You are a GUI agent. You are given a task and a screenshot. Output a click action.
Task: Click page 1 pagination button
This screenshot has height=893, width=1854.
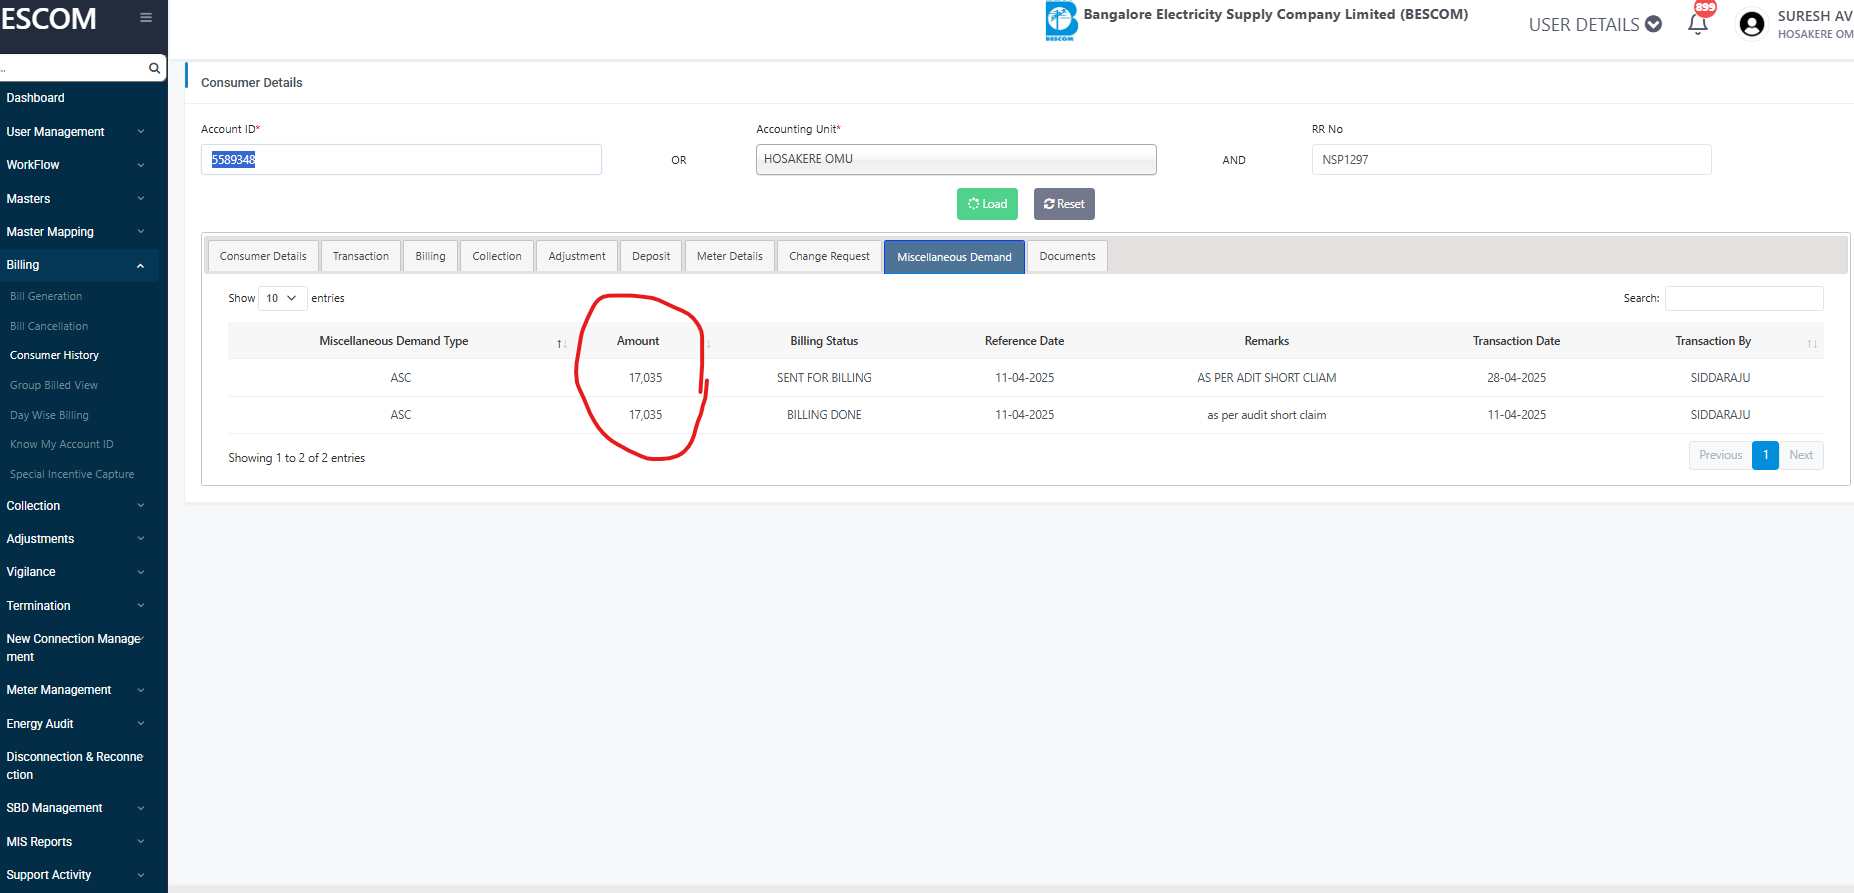(1765, 455)
